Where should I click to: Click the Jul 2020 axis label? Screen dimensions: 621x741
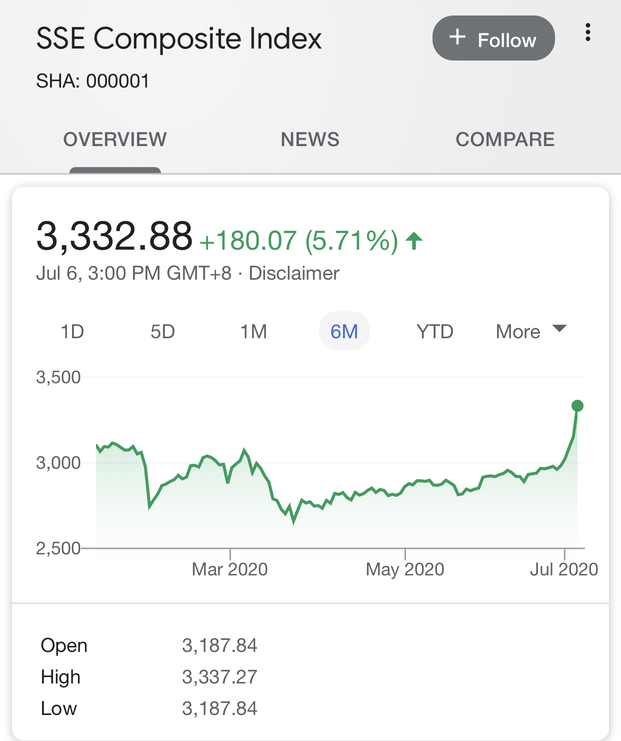(x=565, y=570)
